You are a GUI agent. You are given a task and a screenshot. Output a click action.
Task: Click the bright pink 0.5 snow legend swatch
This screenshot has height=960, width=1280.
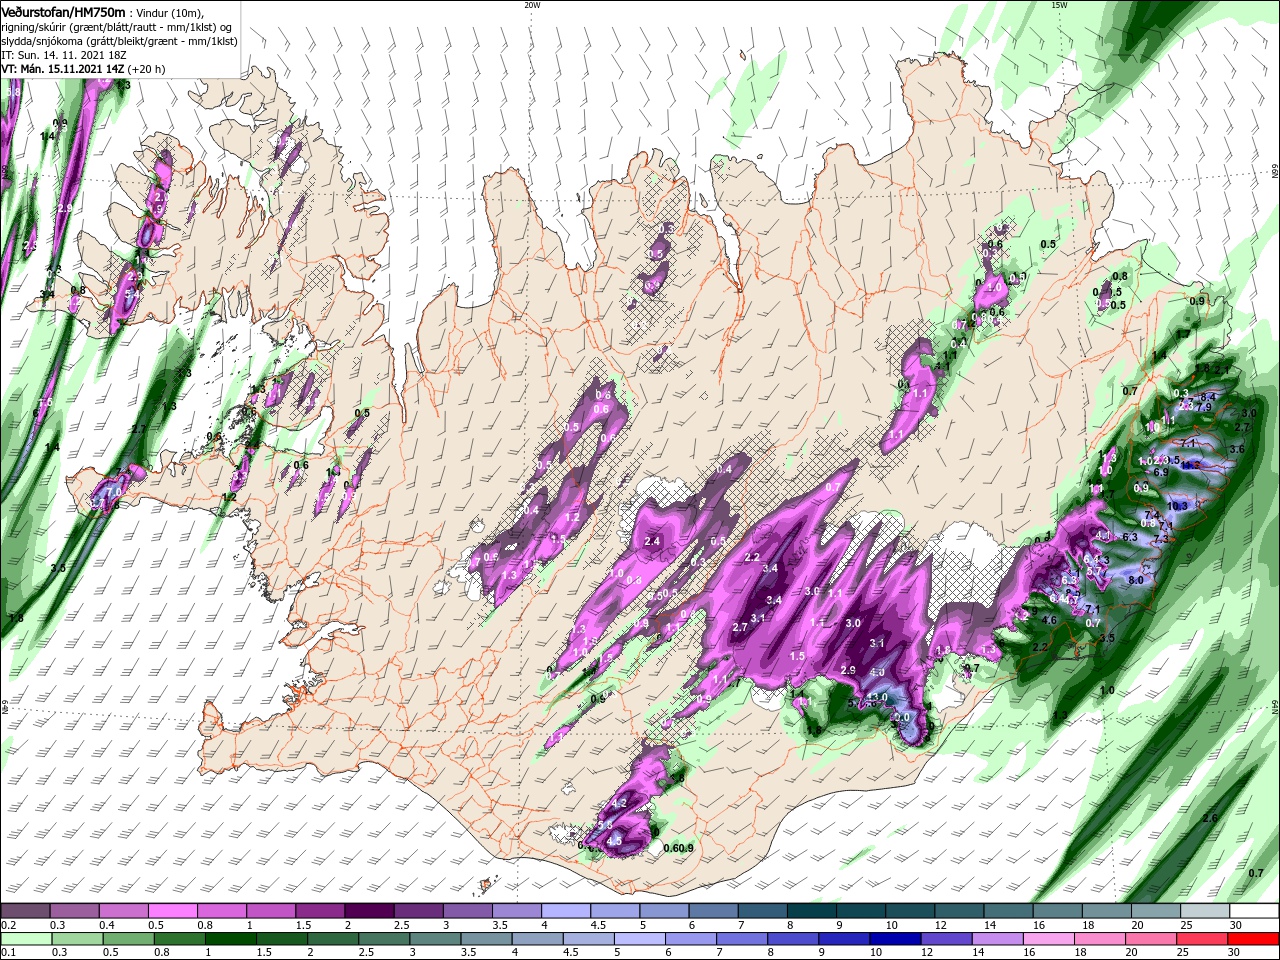[x=172, y=911]
